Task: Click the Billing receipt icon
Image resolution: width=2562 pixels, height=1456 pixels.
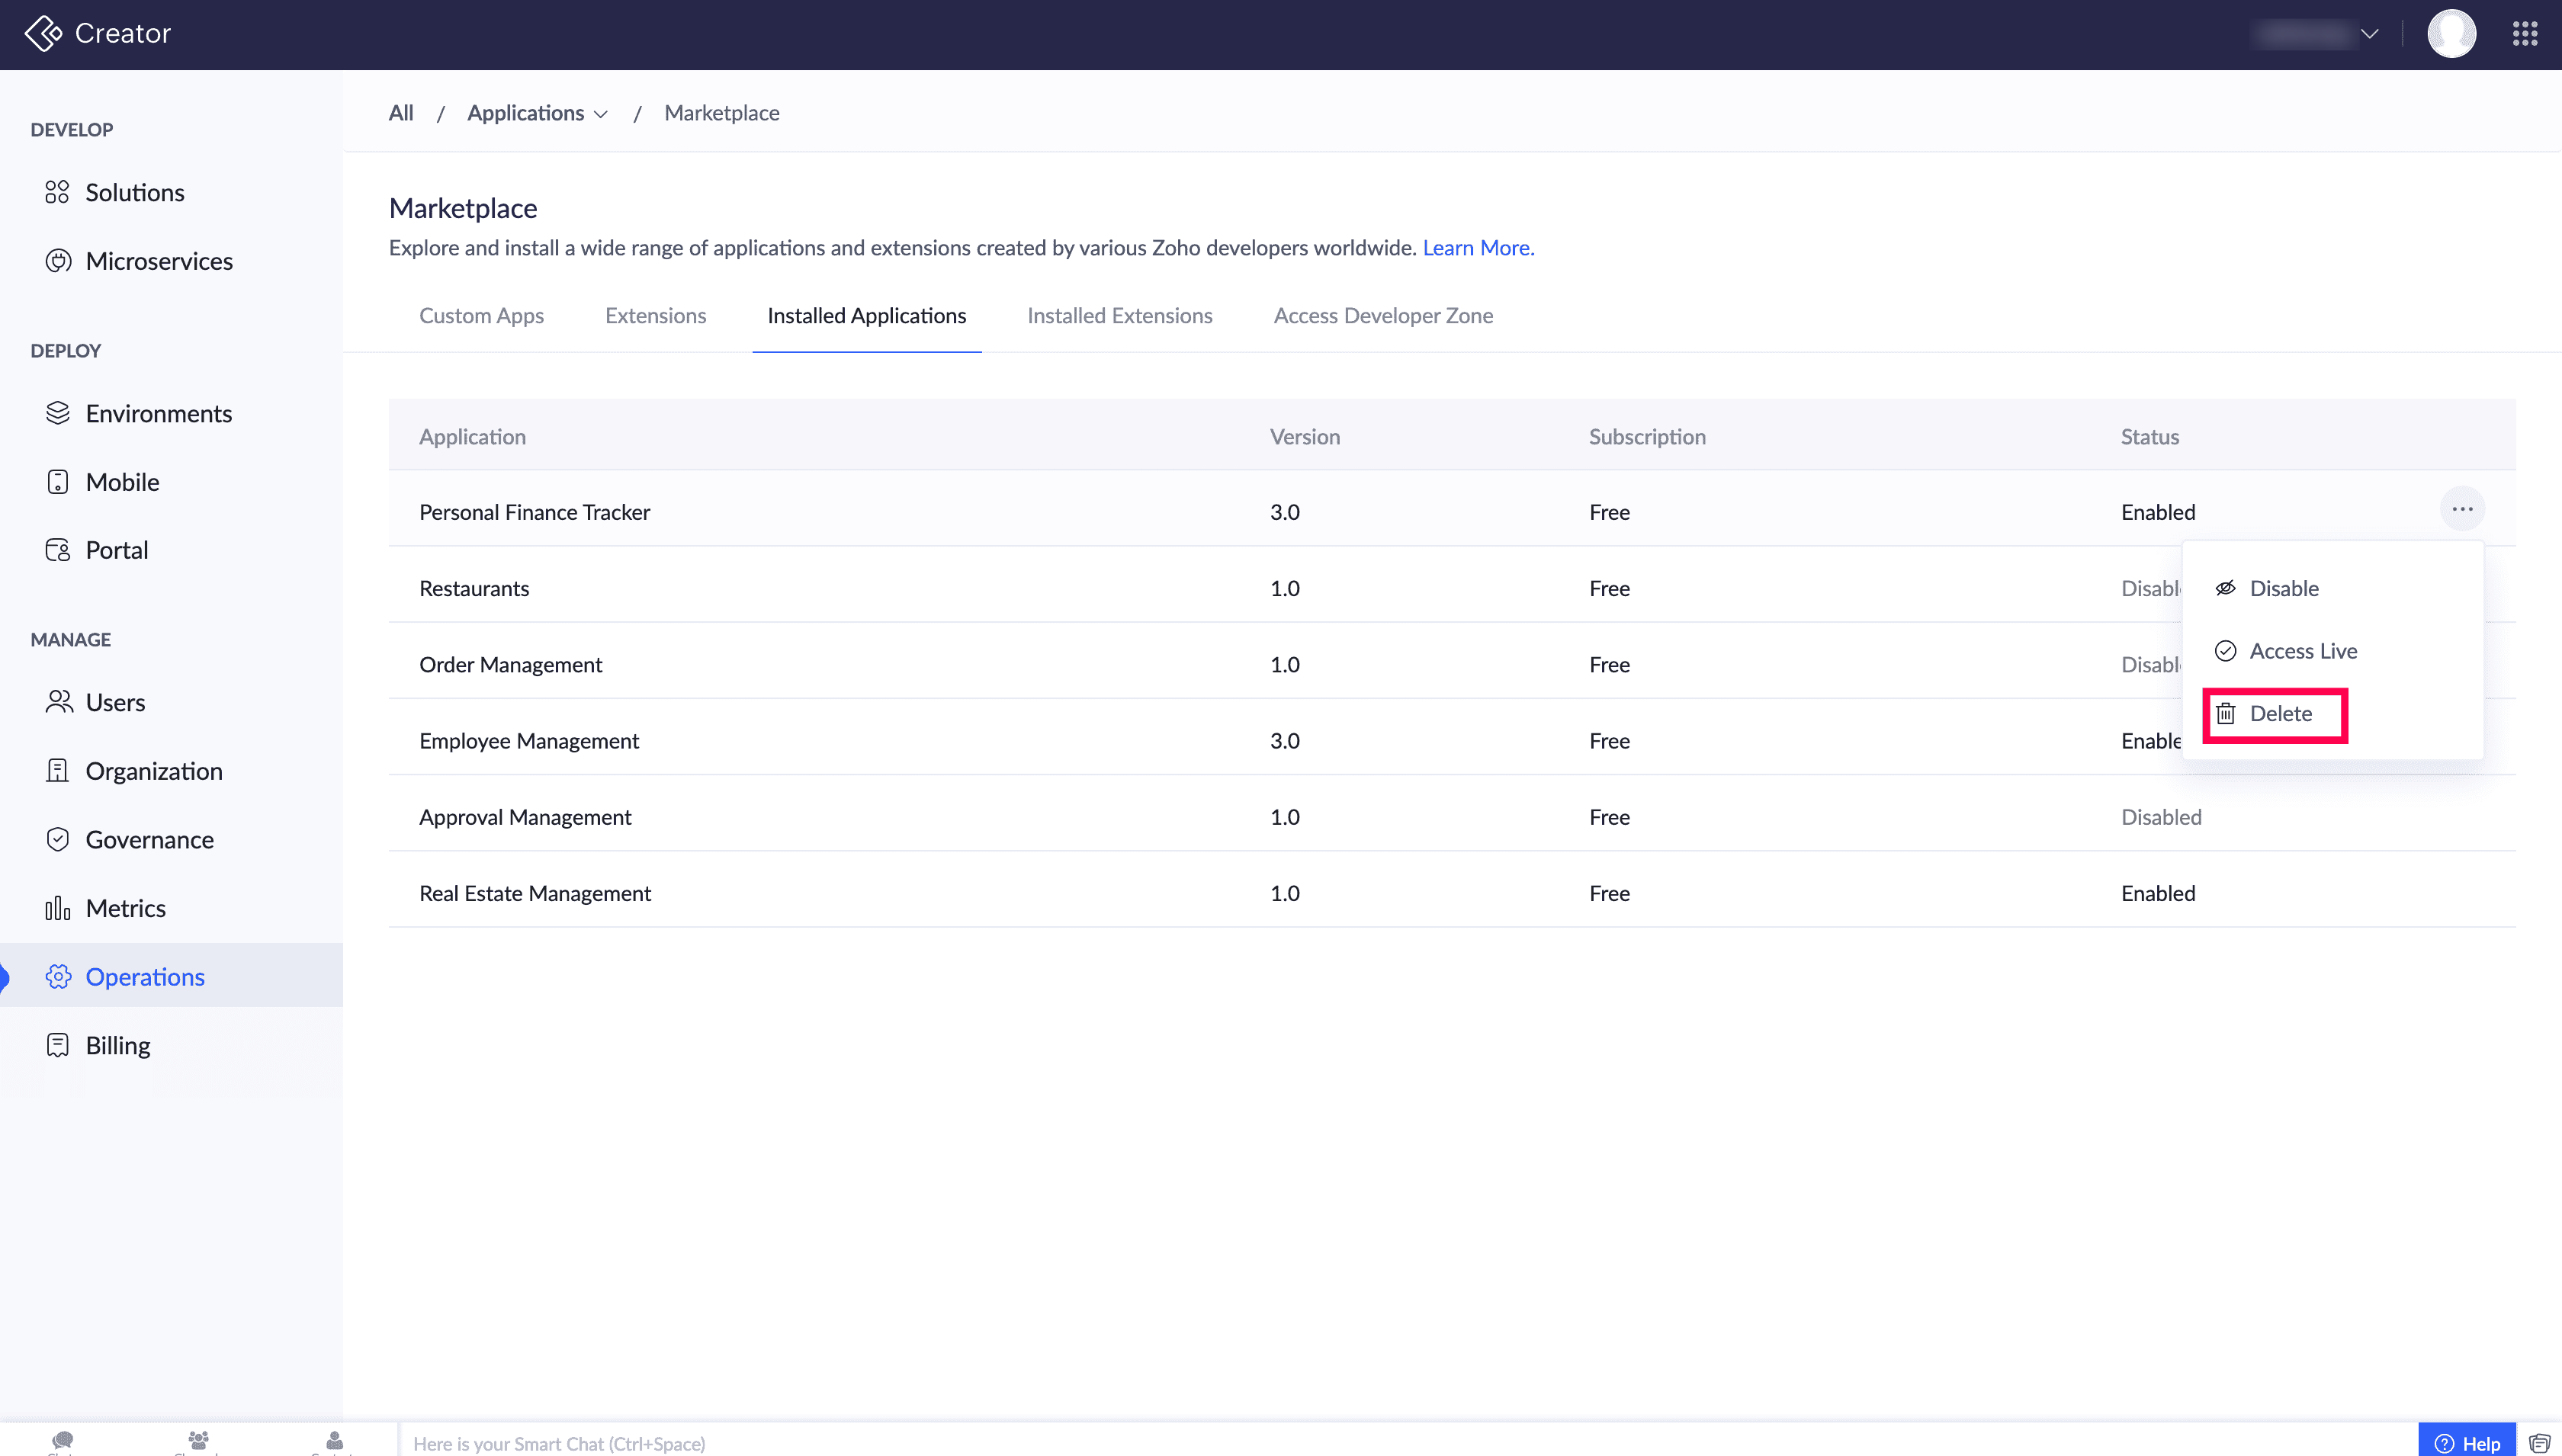Action: click(57, 1045)
